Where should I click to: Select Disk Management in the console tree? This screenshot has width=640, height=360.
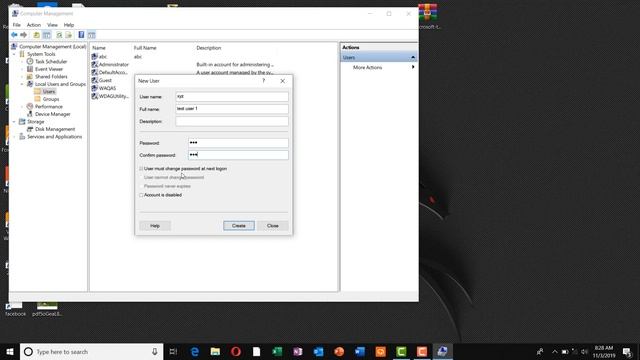coord(55,129)
